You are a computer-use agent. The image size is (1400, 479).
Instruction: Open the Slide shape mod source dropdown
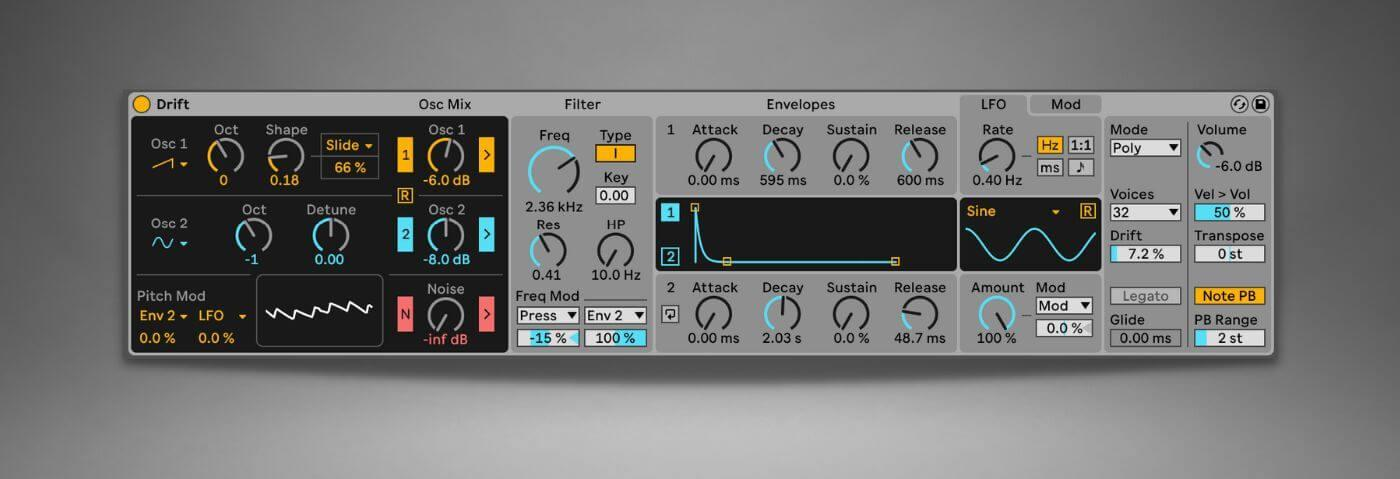coord(350,145)
